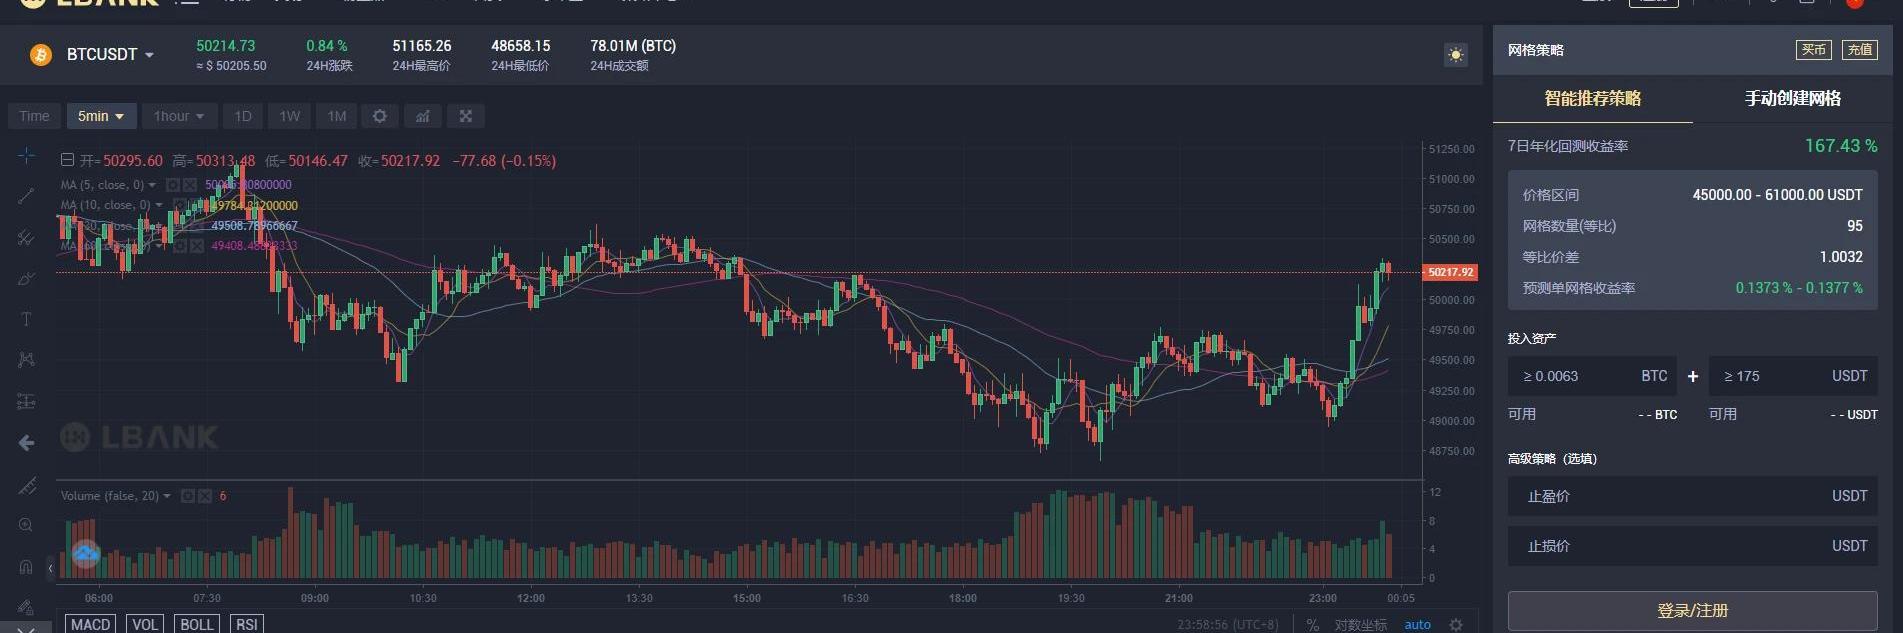Open the 5min interval dropdown

point(101,116)
